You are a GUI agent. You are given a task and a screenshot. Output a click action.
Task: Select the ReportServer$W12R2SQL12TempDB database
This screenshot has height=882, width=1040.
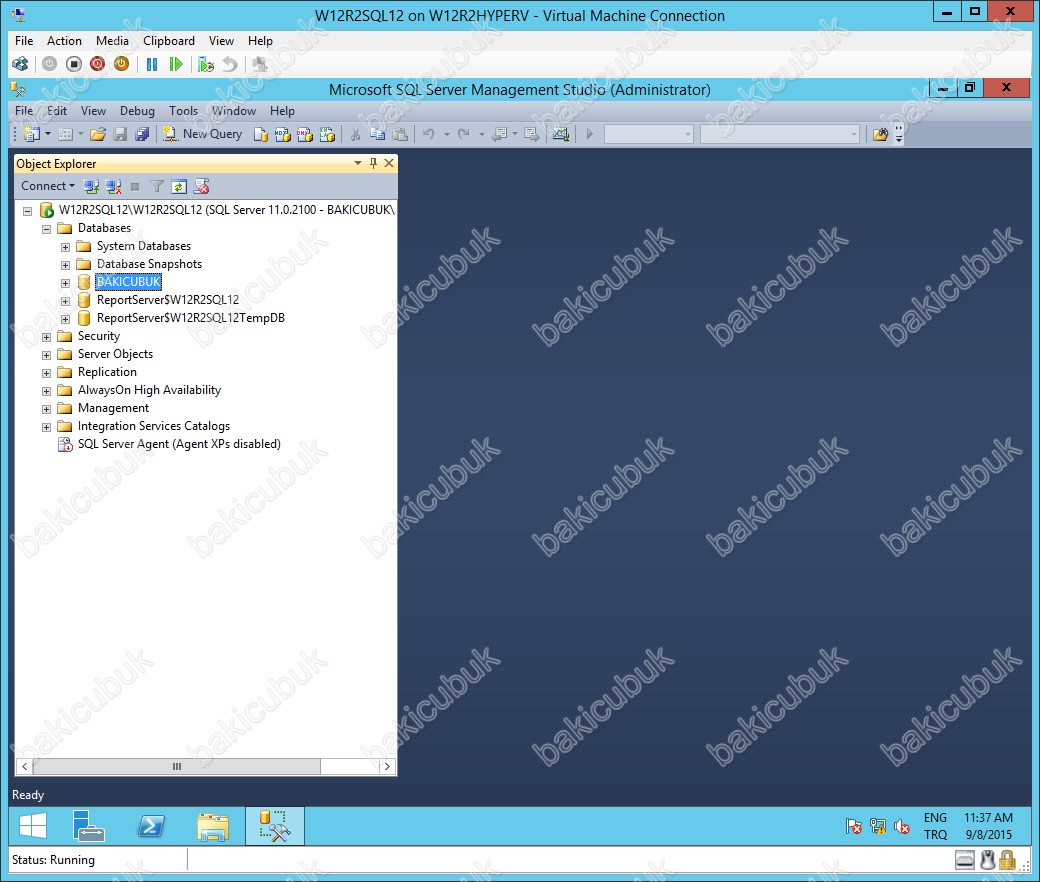click(190, 318)
